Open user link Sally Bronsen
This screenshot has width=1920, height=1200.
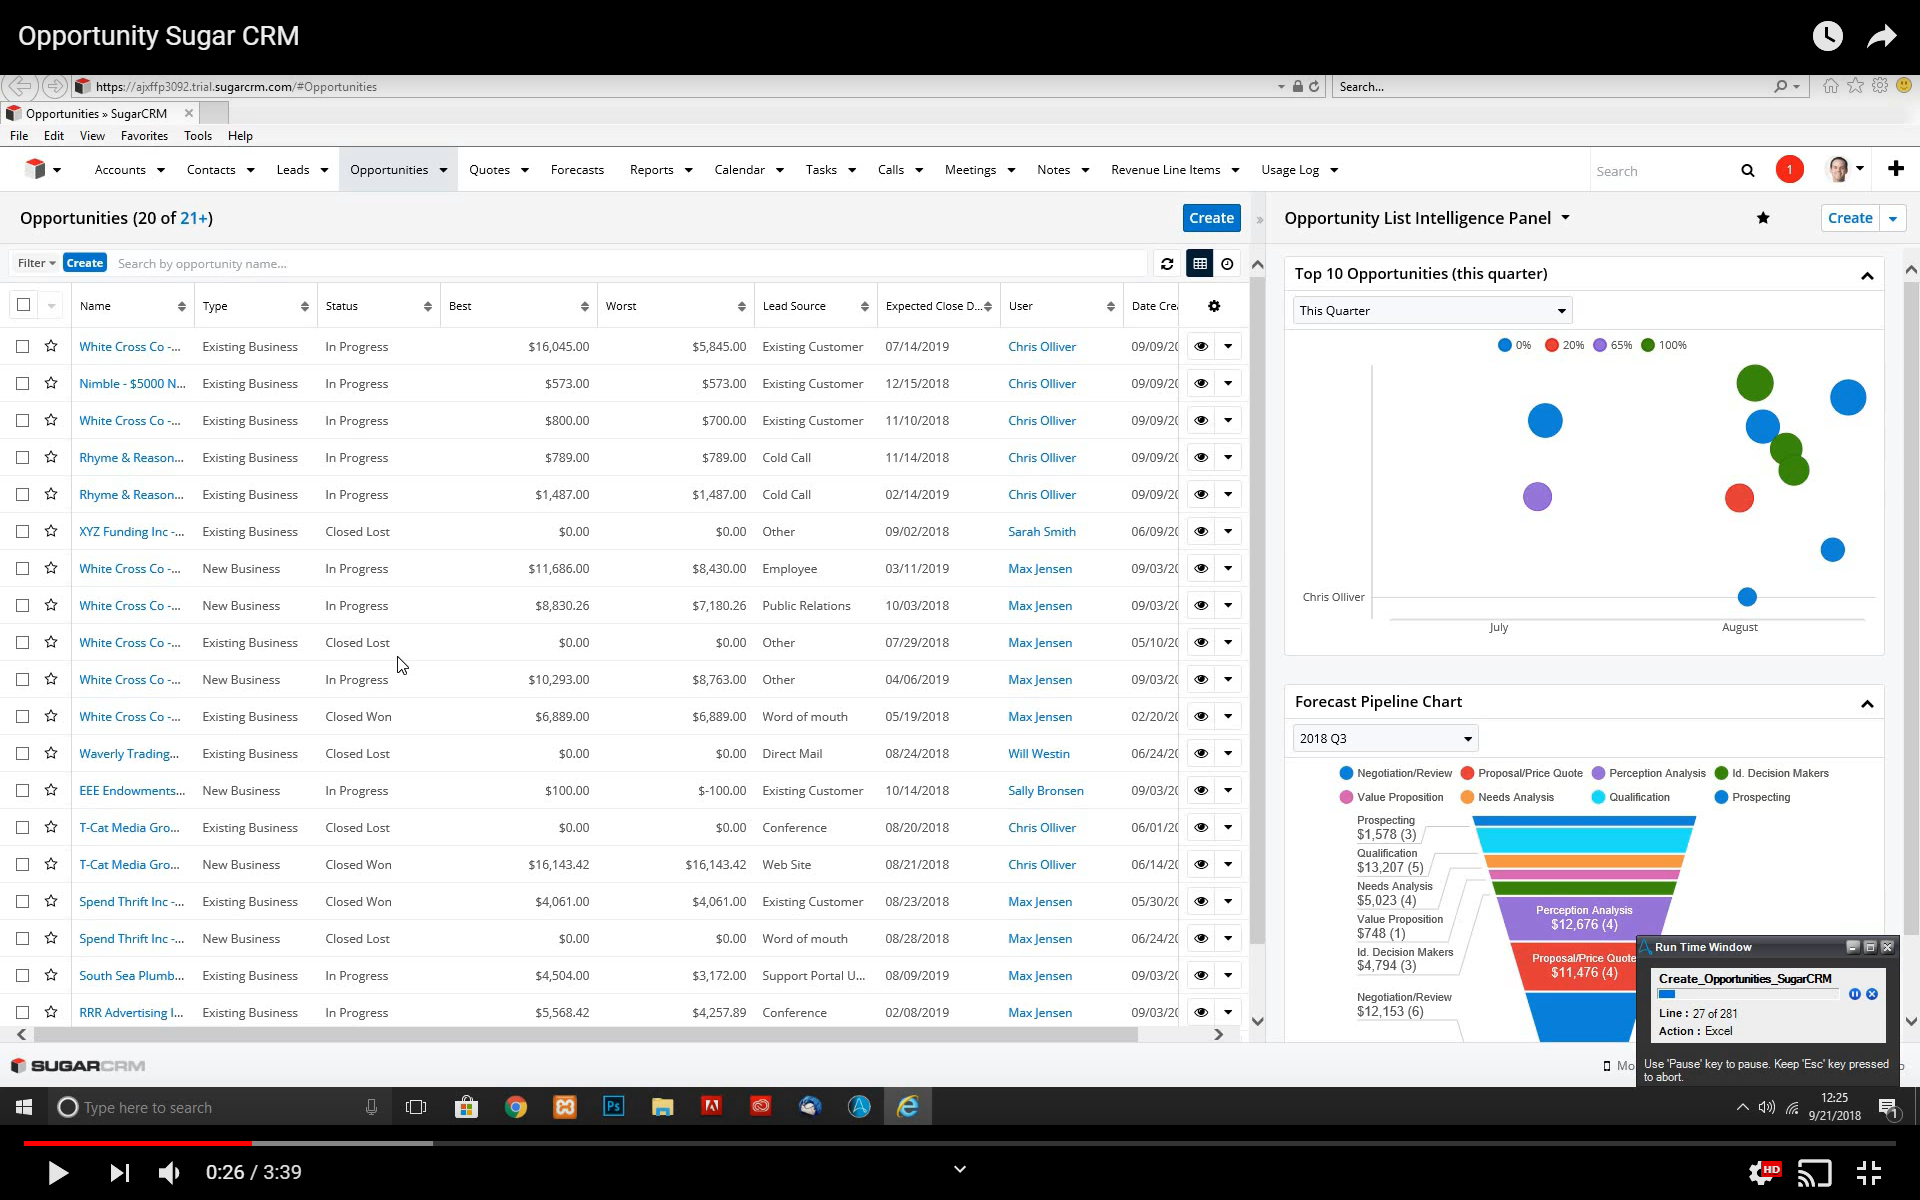[x=1045, y=790]
